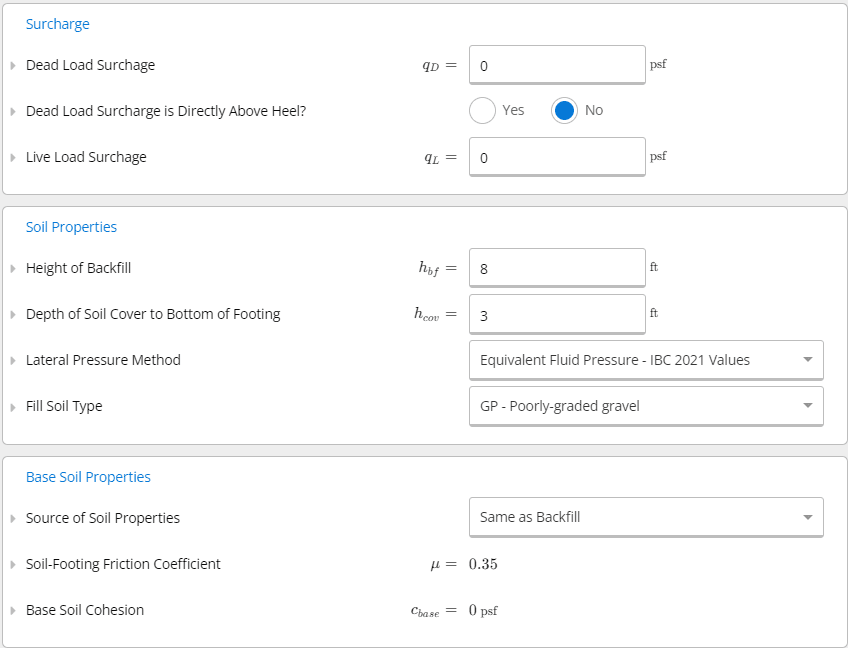Click the soil cover depth input field

[557, 315]
